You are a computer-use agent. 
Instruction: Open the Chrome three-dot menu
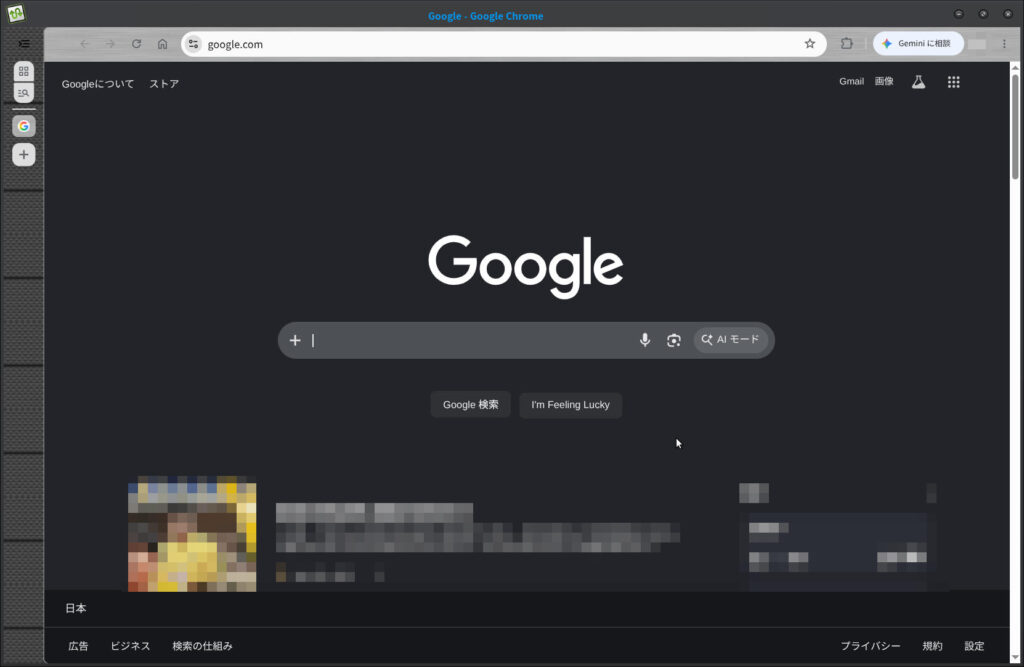tap(1004, 44)
